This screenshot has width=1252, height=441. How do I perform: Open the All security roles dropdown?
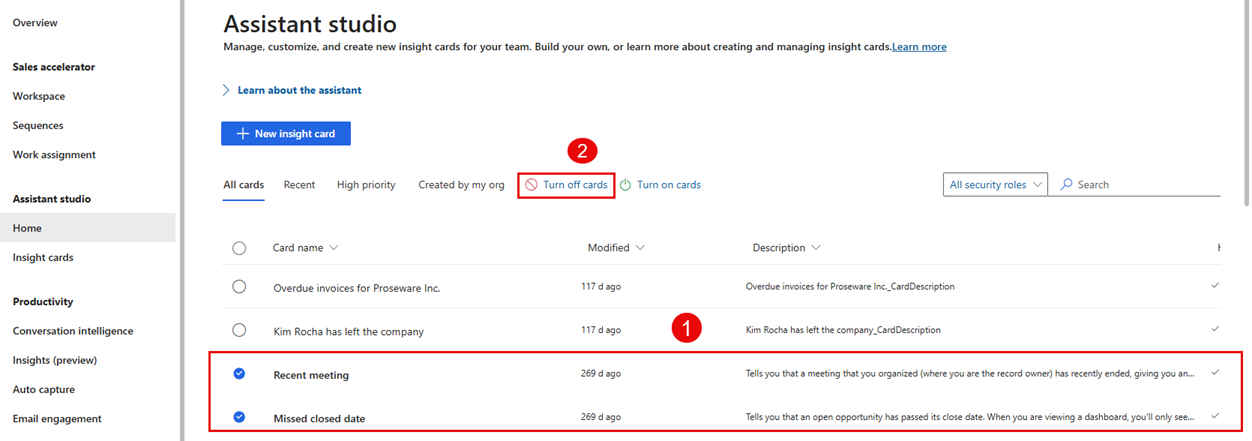(995, 185)
